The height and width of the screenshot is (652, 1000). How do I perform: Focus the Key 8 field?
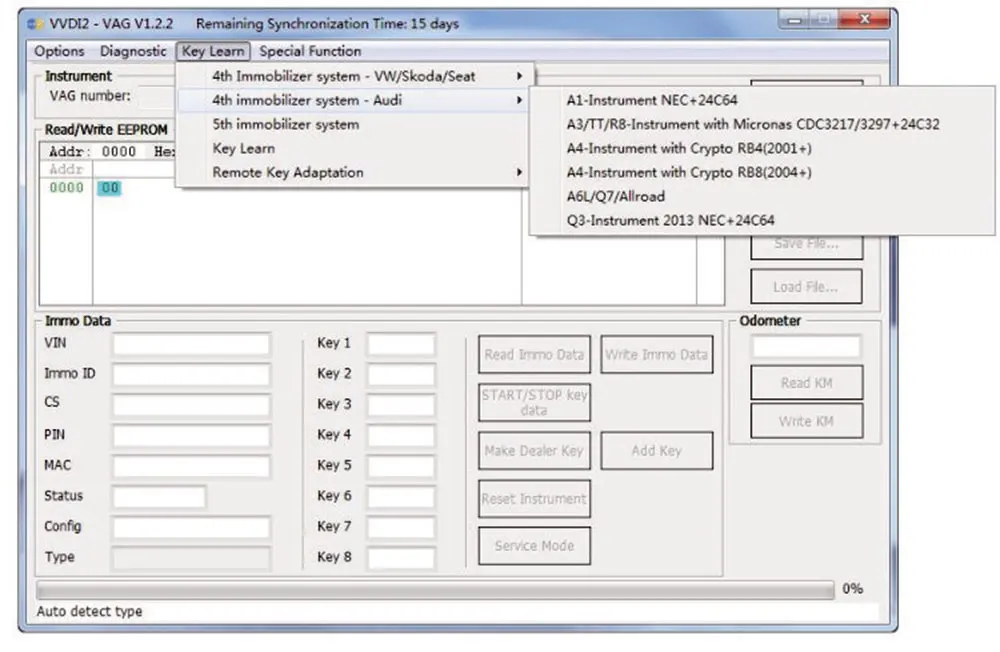point(401,558)
